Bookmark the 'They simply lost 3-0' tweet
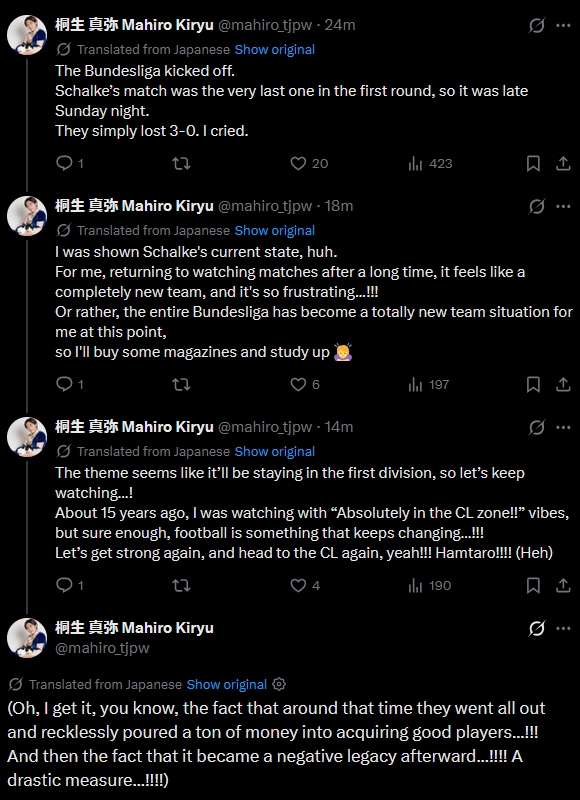 [x=533, y=163]
